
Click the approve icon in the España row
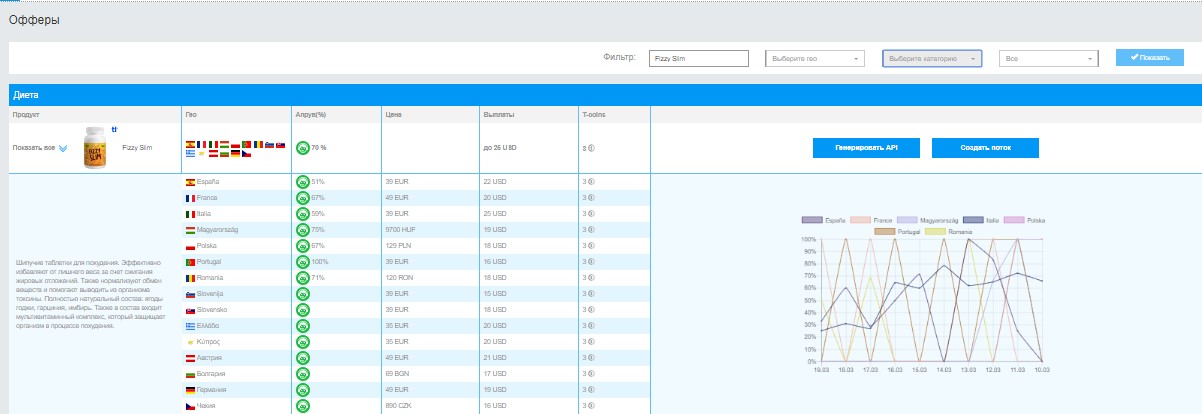(302, 182)
